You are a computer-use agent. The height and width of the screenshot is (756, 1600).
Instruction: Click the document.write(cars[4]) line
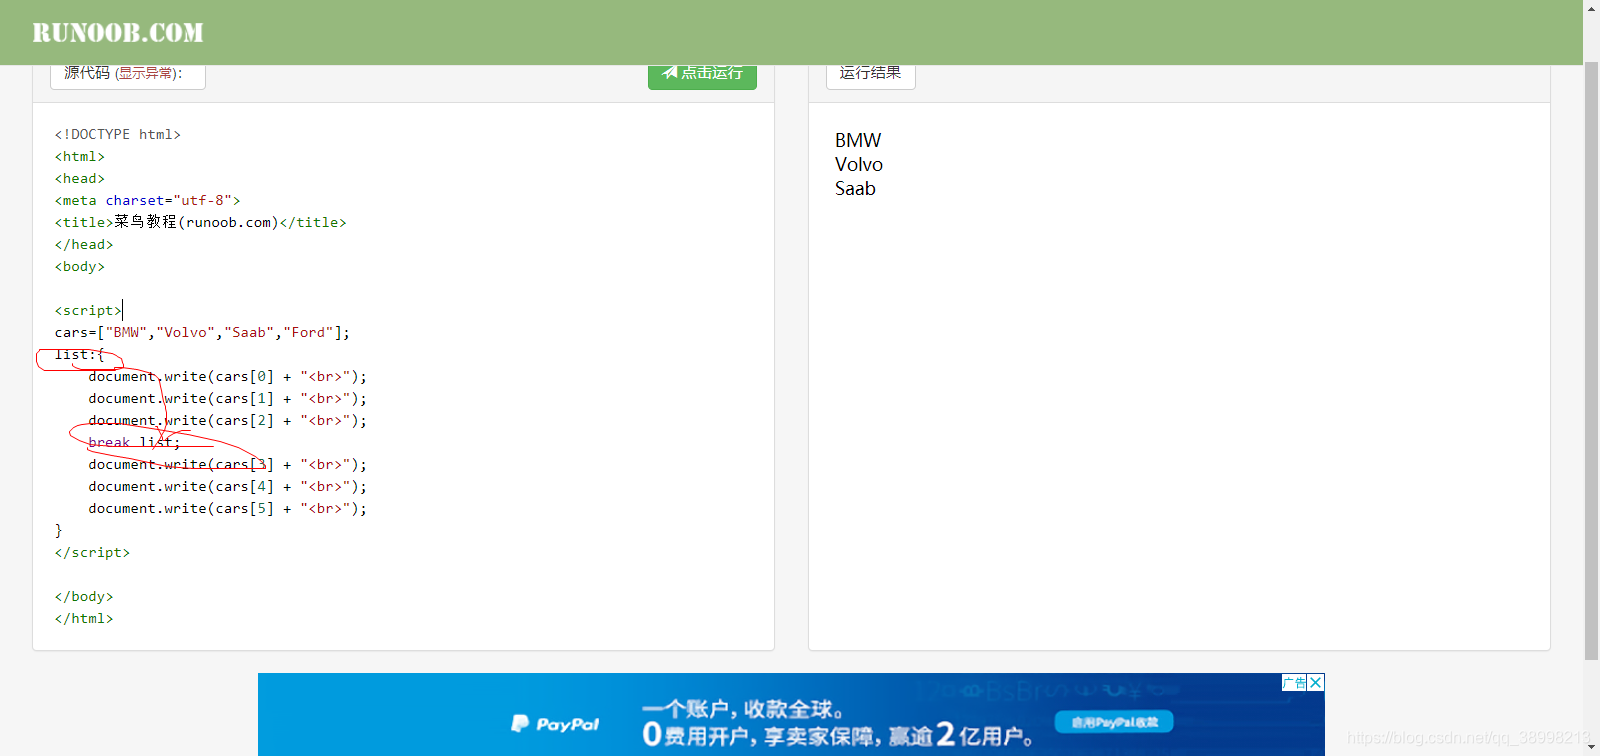coord(227,486)
